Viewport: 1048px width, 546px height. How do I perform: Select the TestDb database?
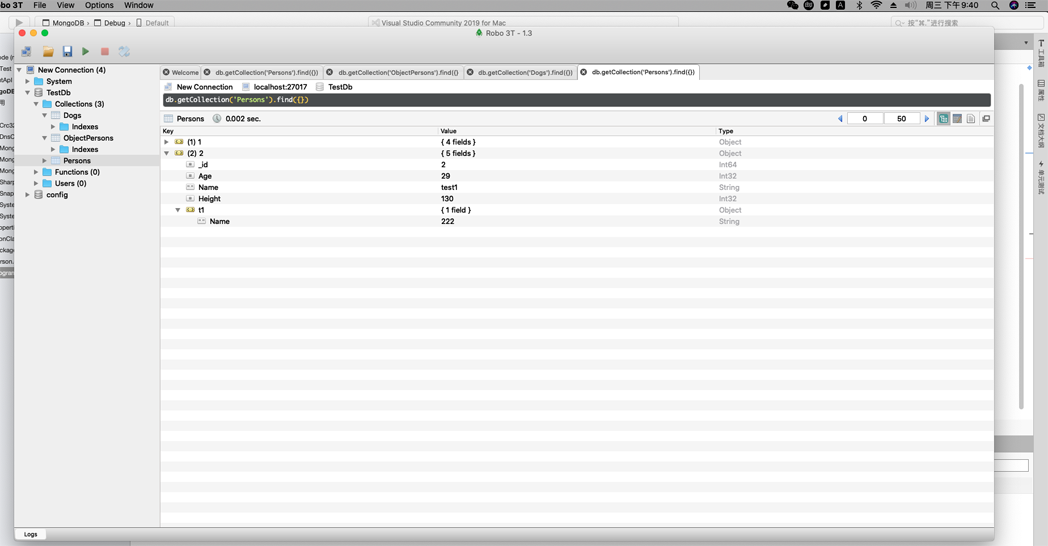click(x=58, y=92)
